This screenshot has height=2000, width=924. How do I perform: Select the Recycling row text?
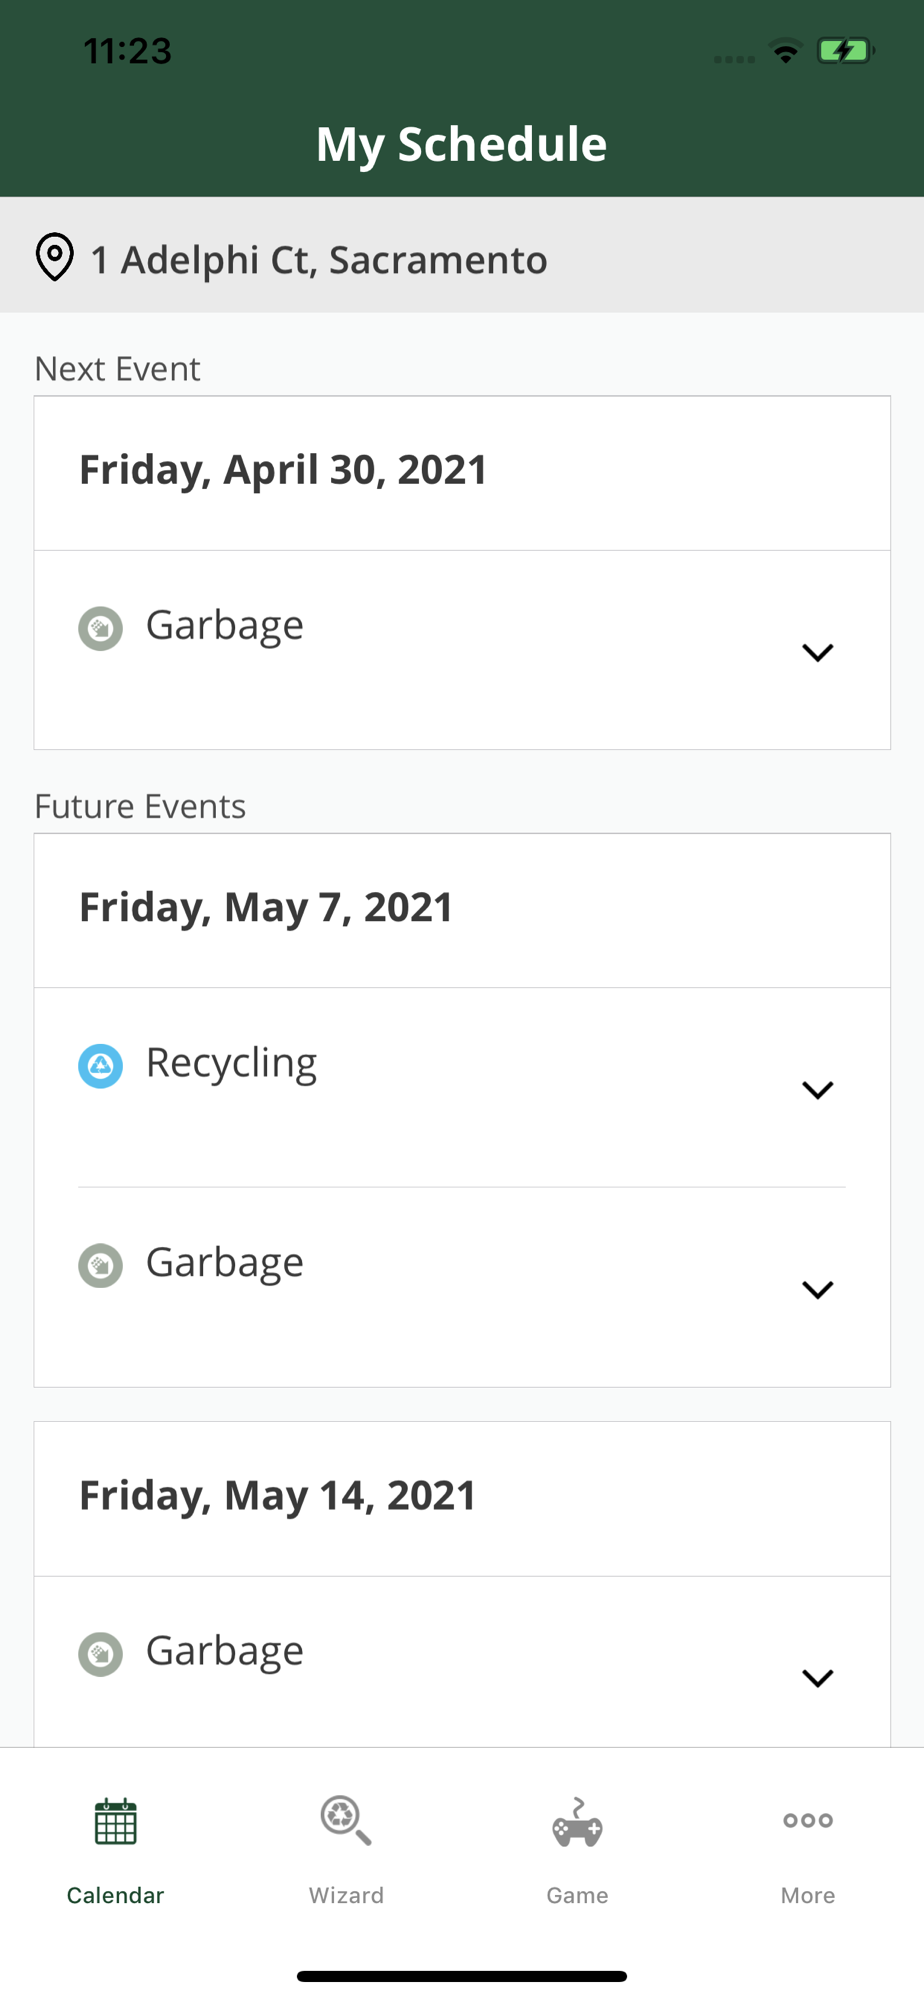(x=231, y=1063)
